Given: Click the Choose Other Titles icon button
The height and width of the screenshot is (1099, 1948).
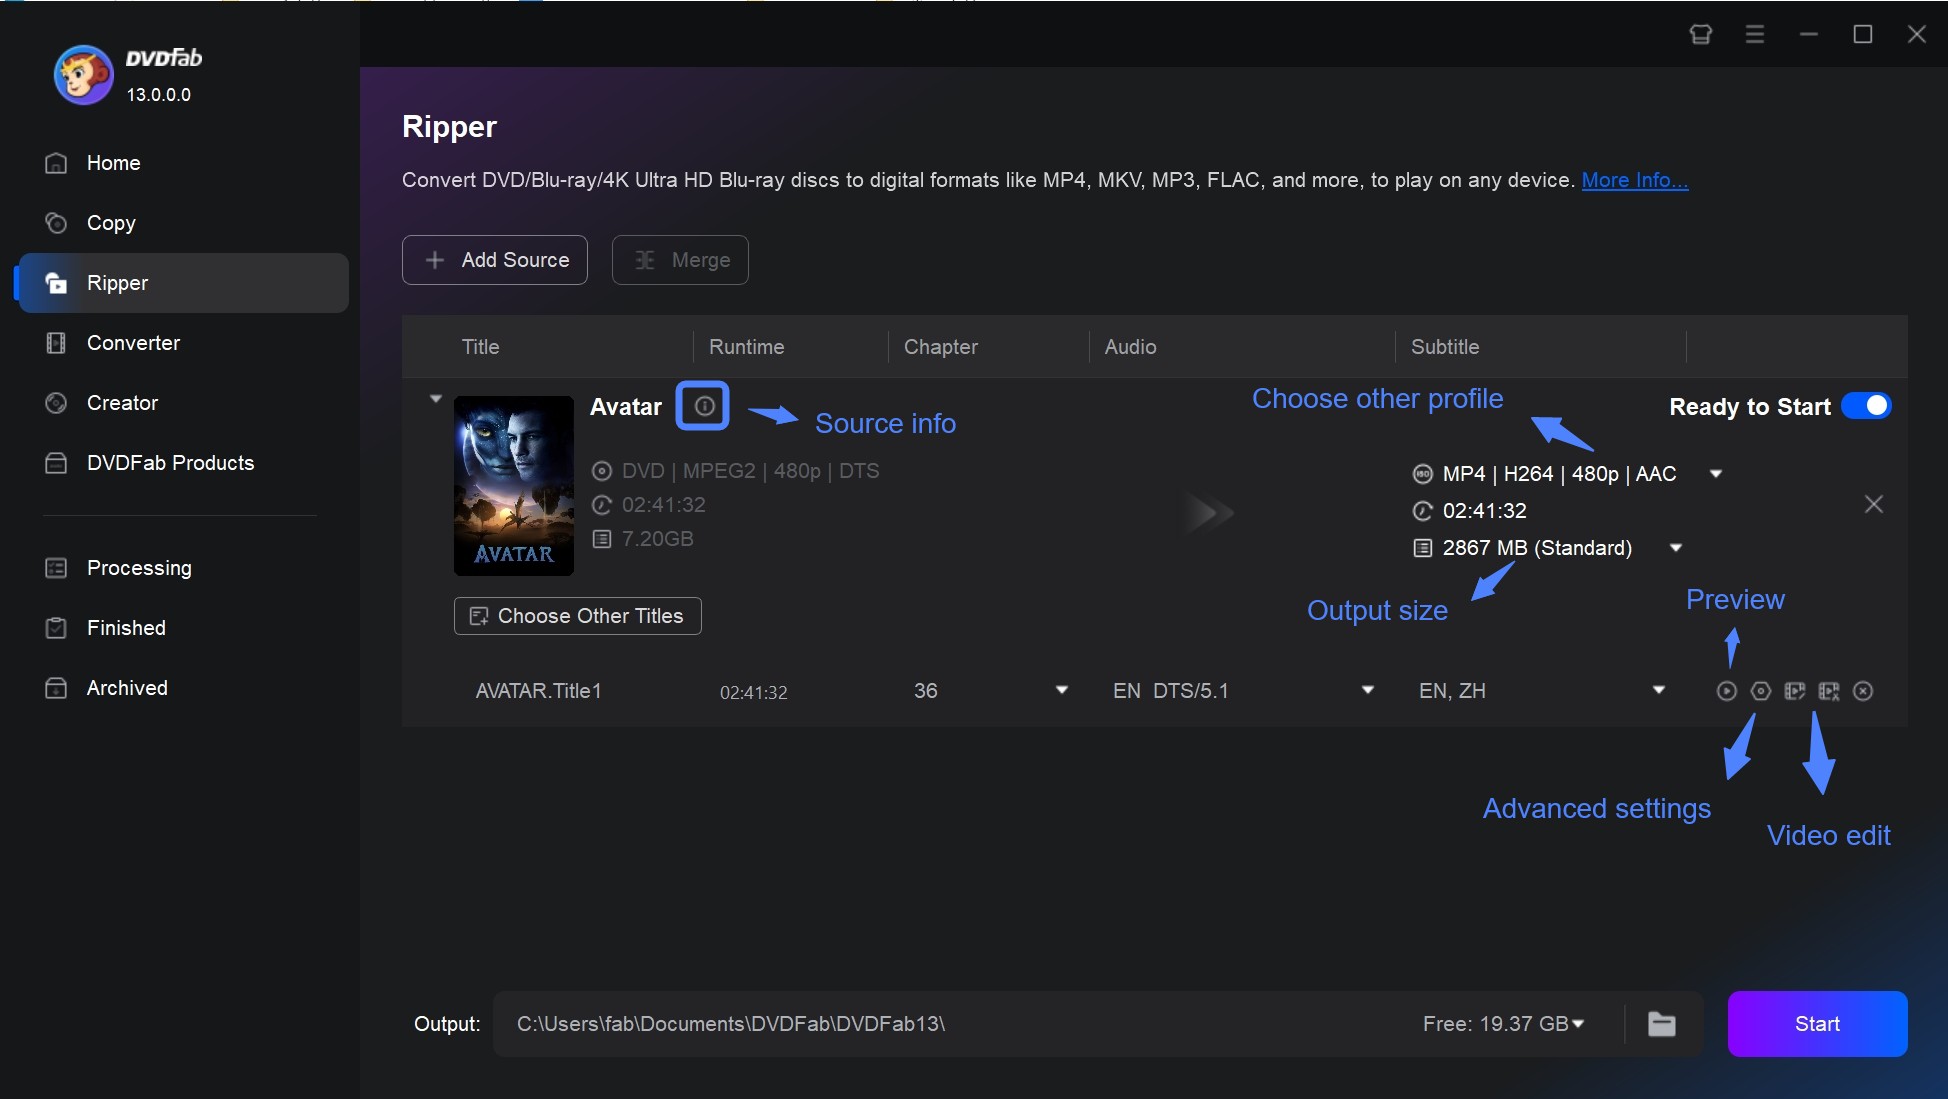Looking at the screenshot, I should pos(476,614).
